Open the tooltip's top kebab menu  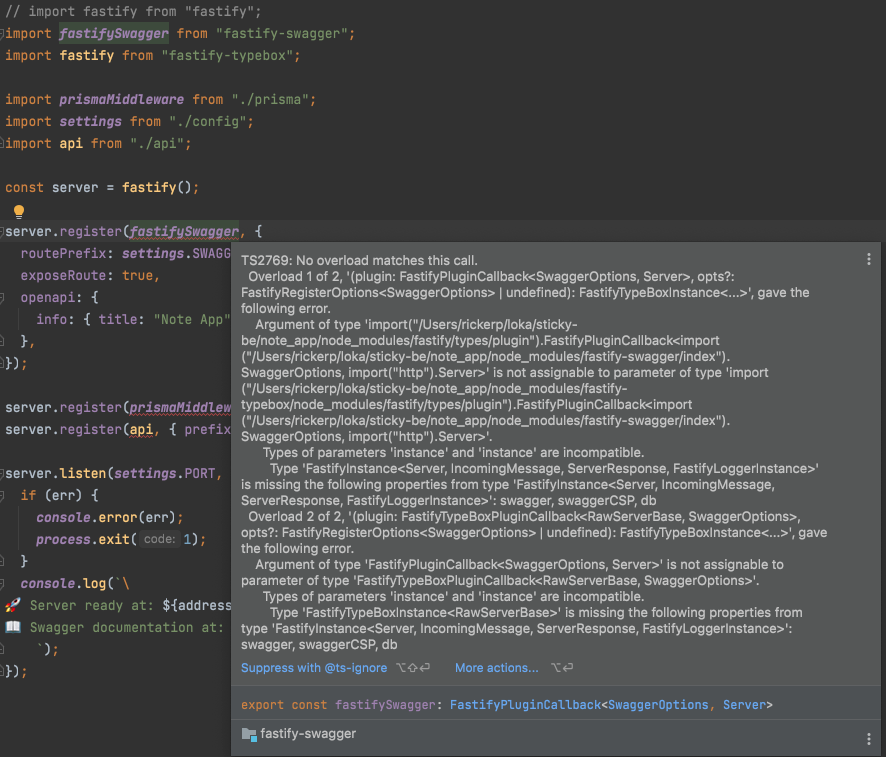pos(868,259)
